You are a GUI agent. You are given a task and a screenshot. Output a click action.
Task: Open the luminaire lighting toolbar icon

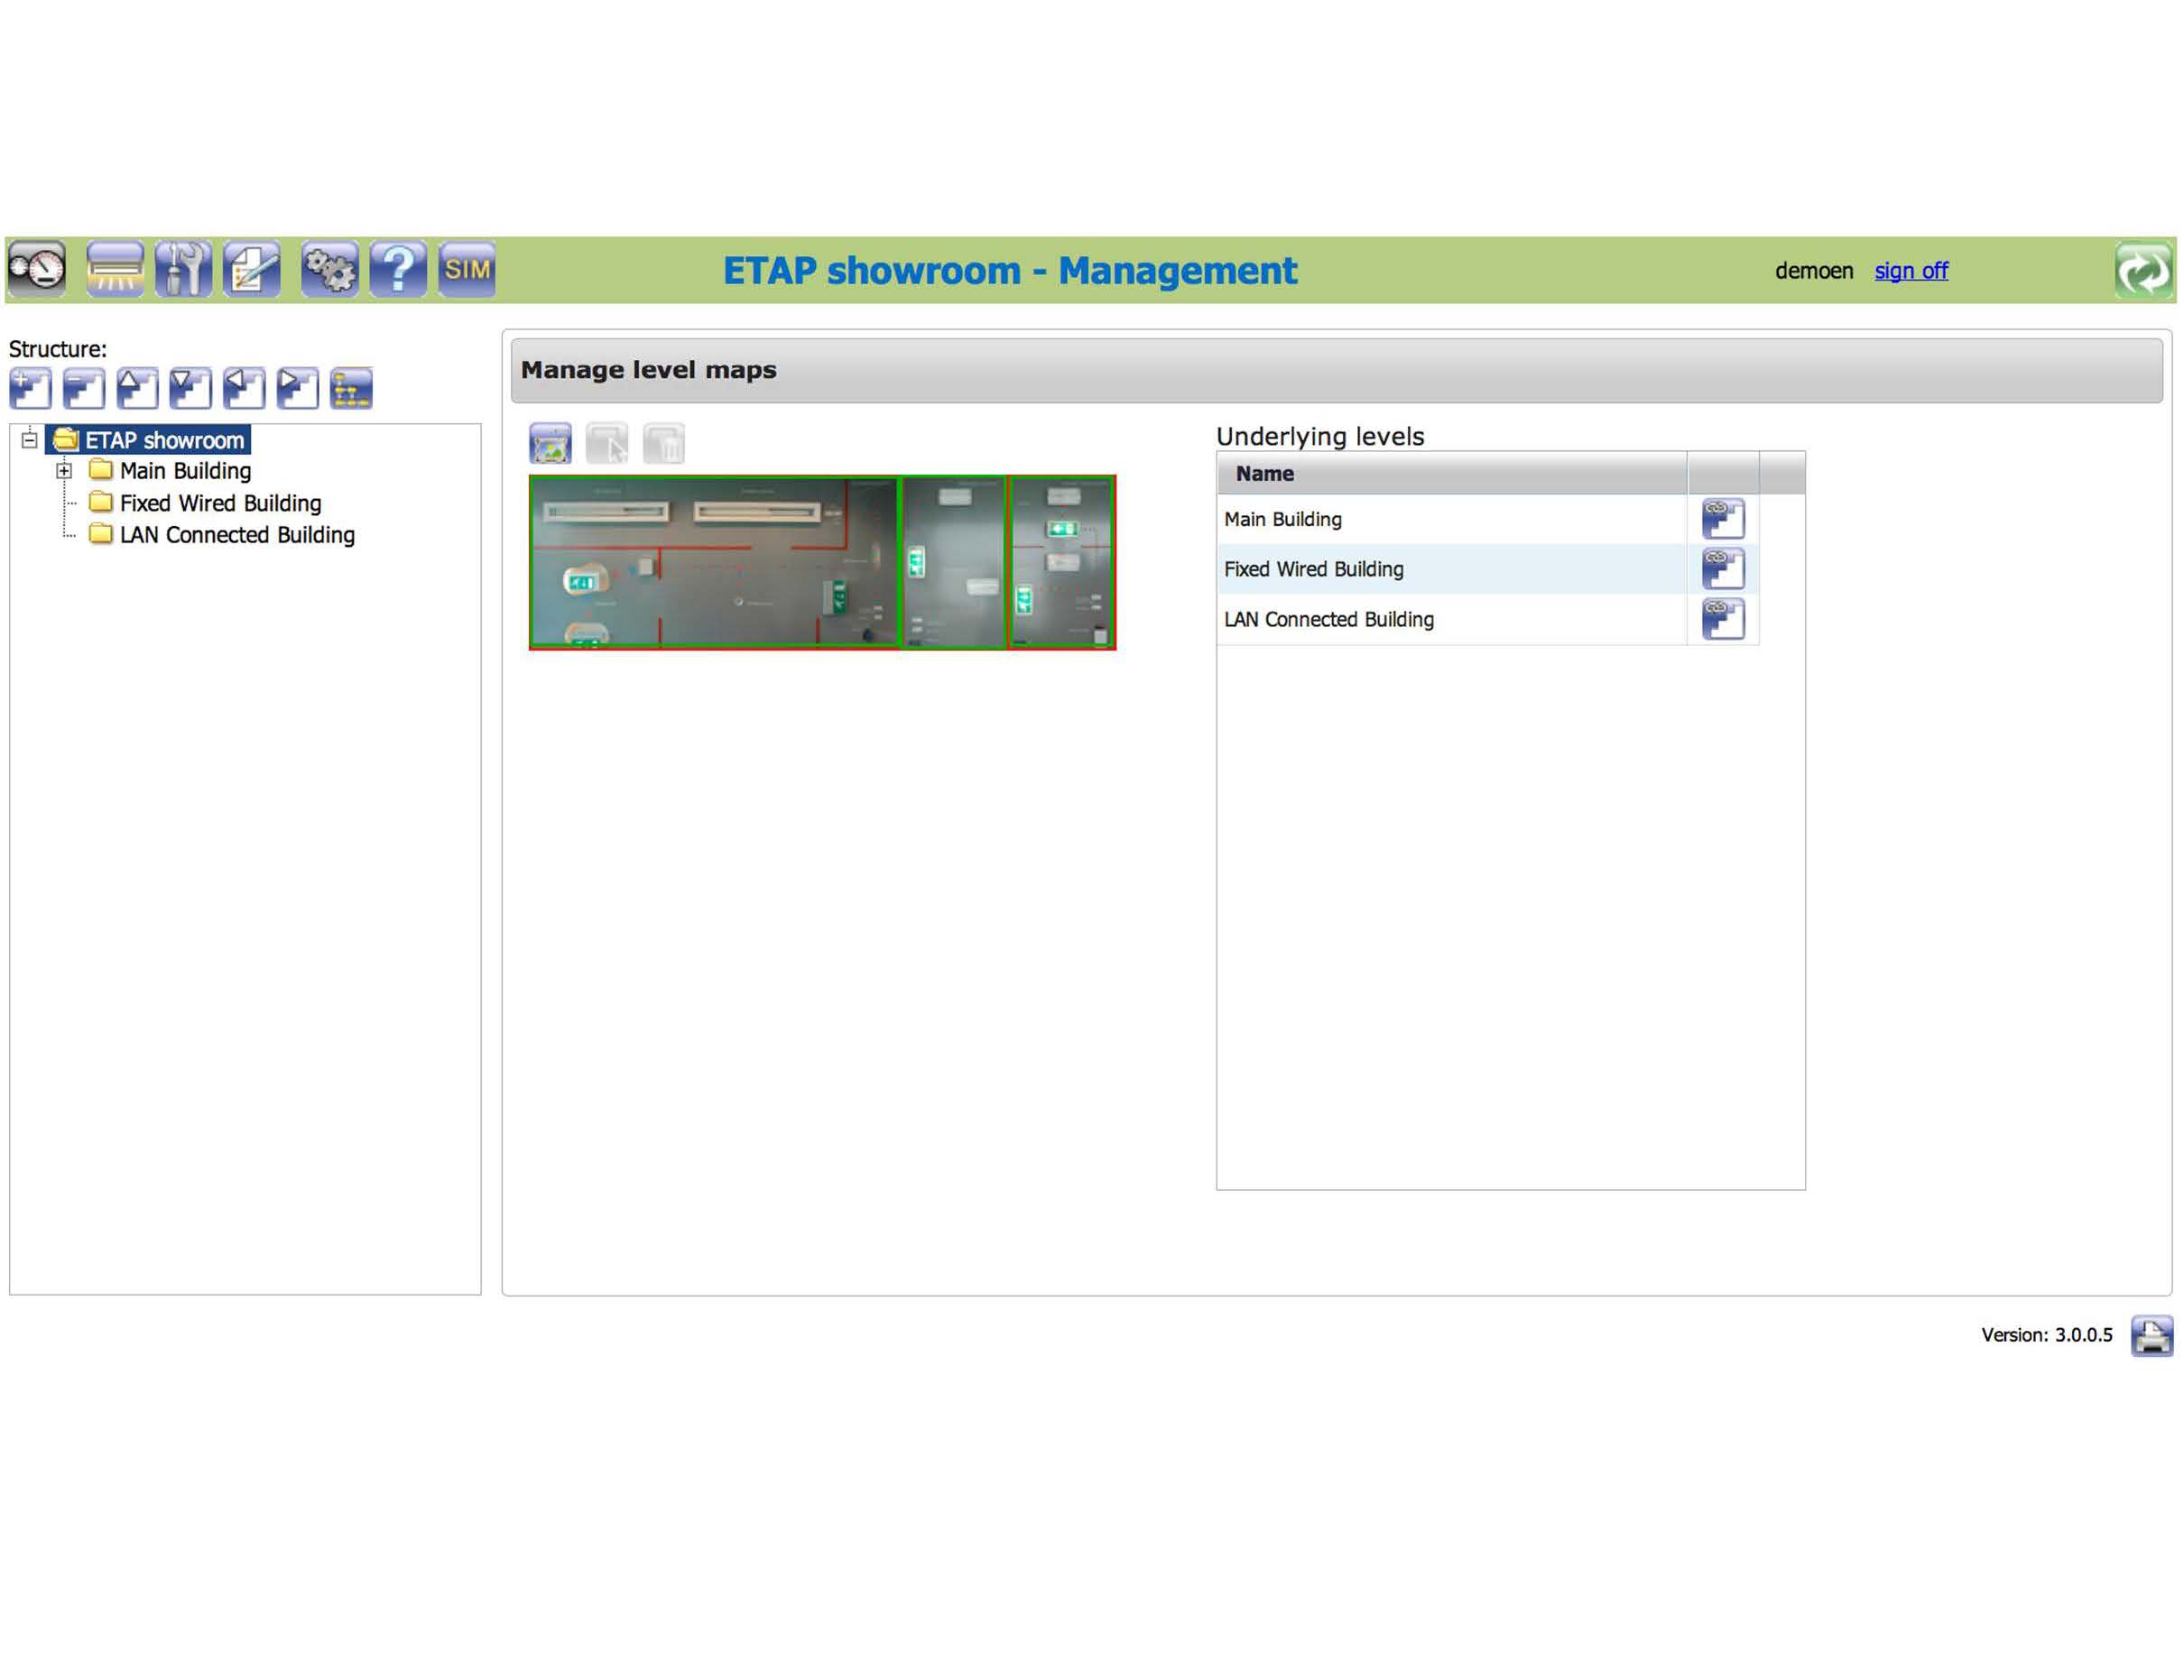115,269
